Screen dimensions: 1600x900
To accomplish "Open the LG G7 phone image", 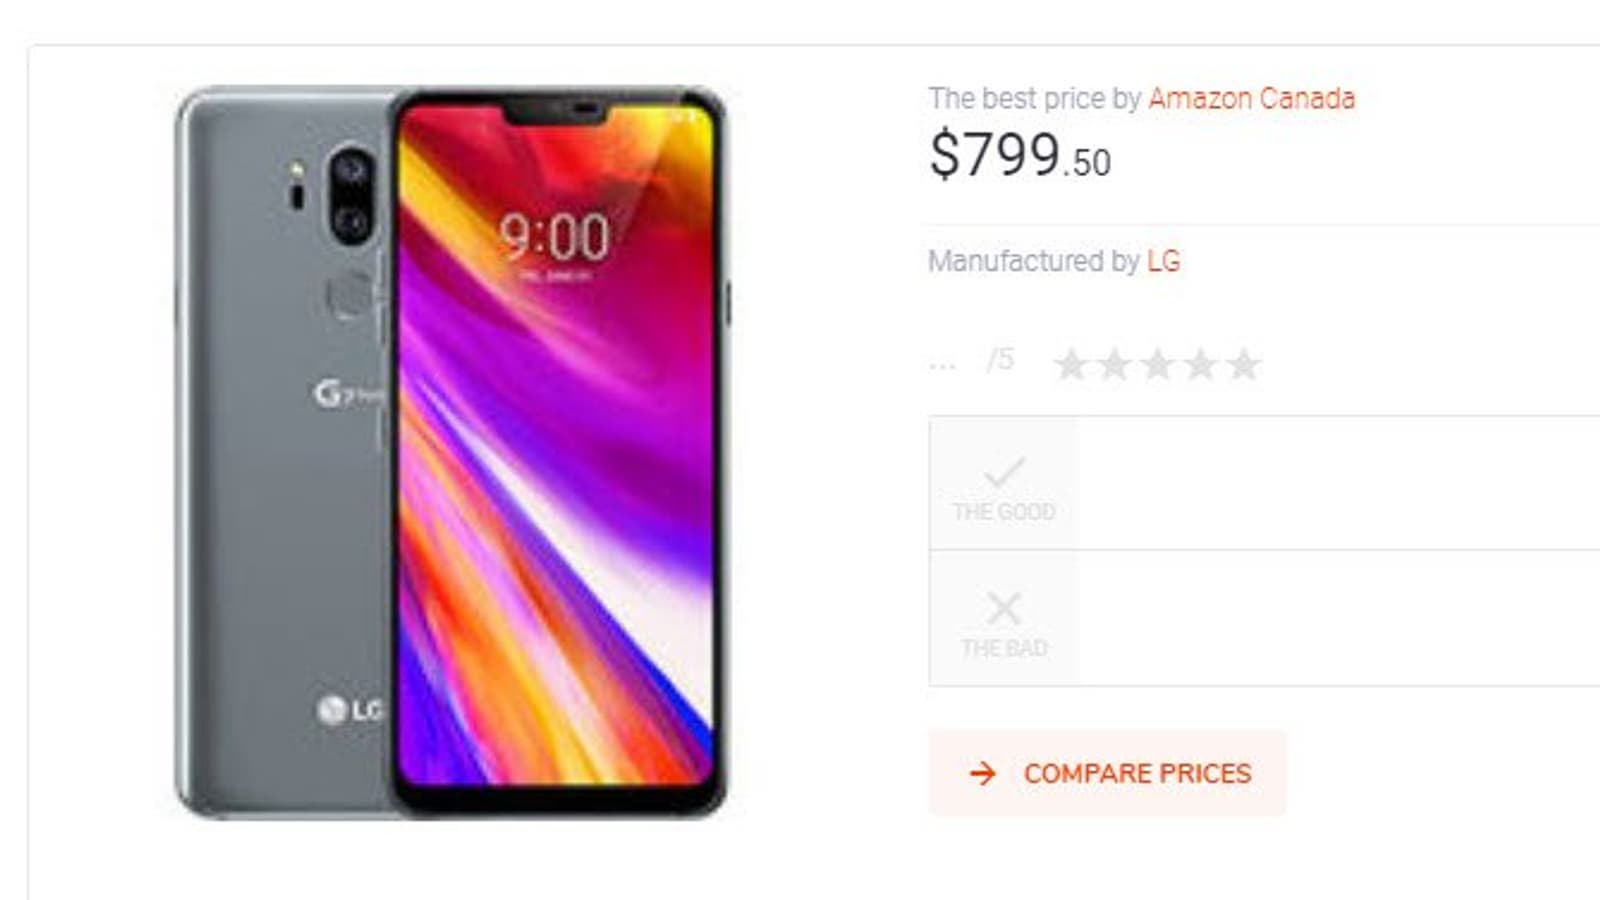I will 451,452.
